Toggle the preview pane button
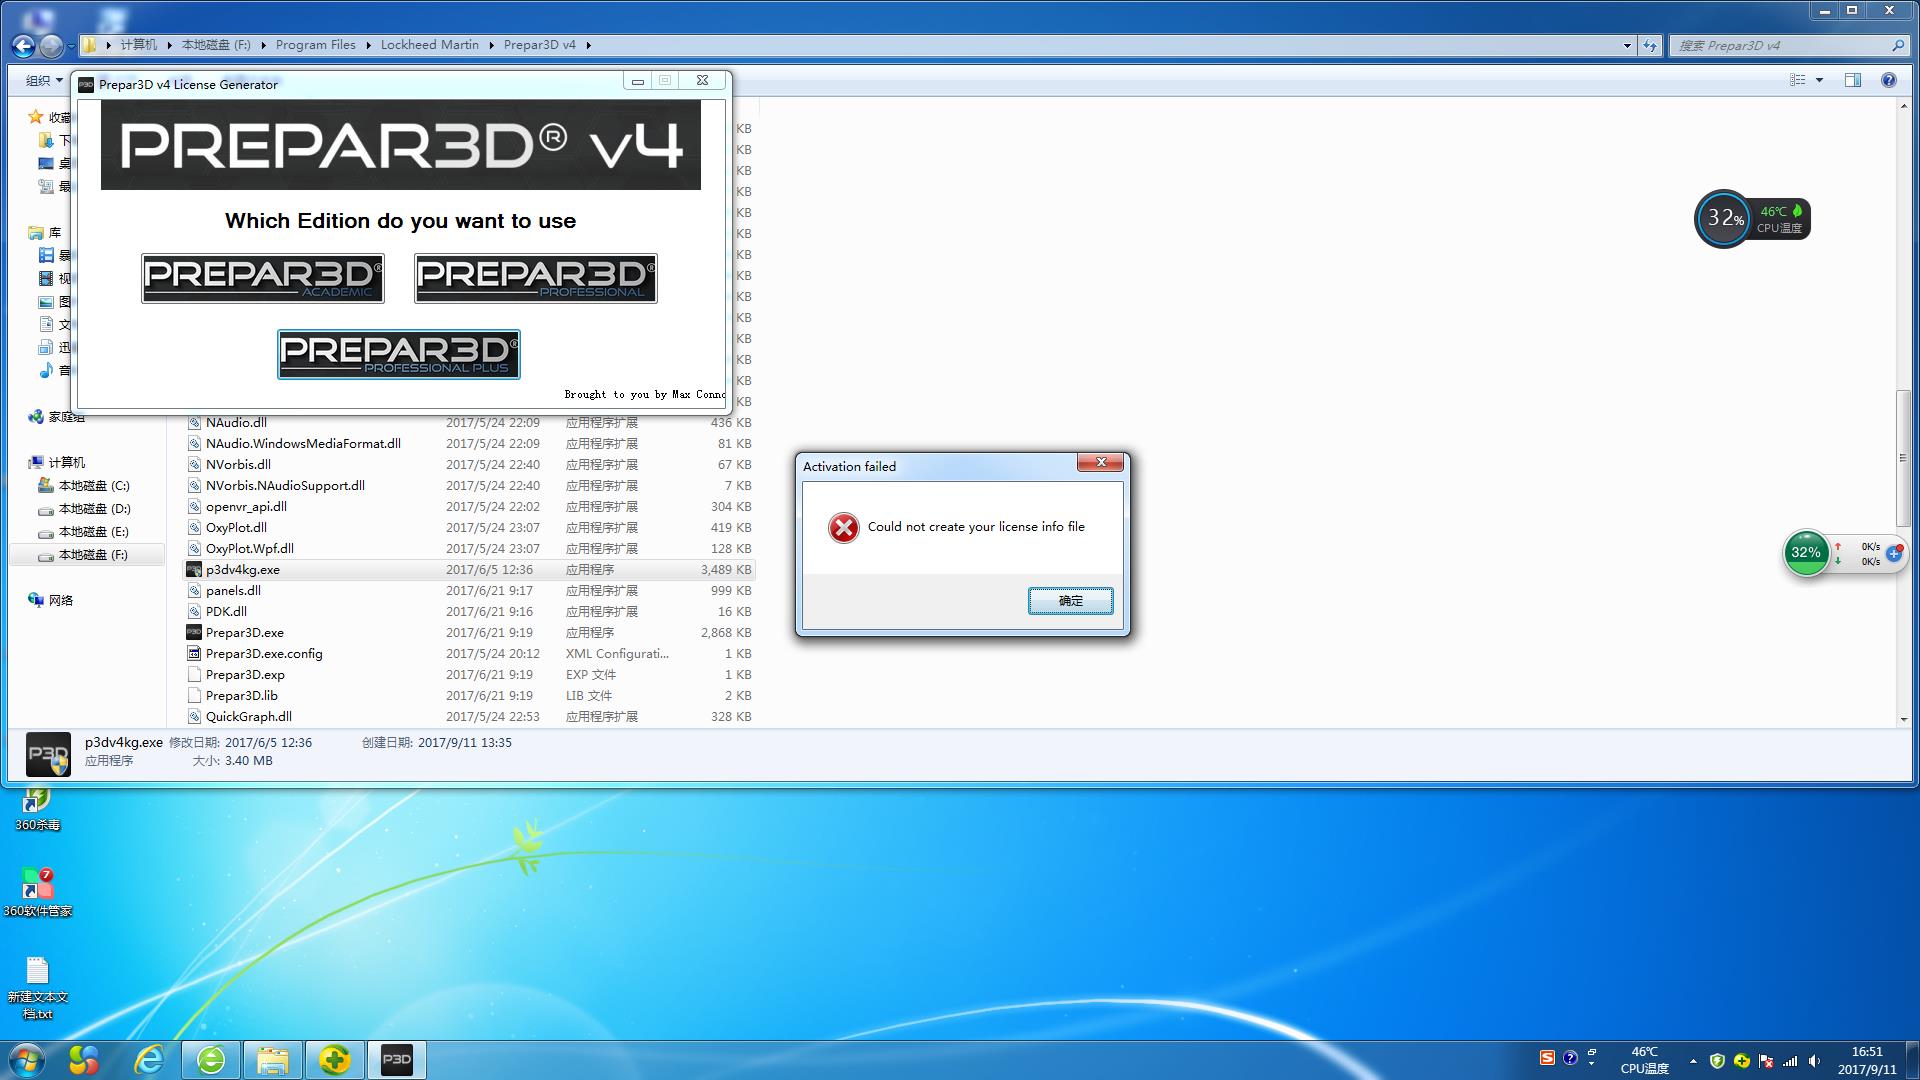This screenshot has height=1080, width=1920. 1853,80
